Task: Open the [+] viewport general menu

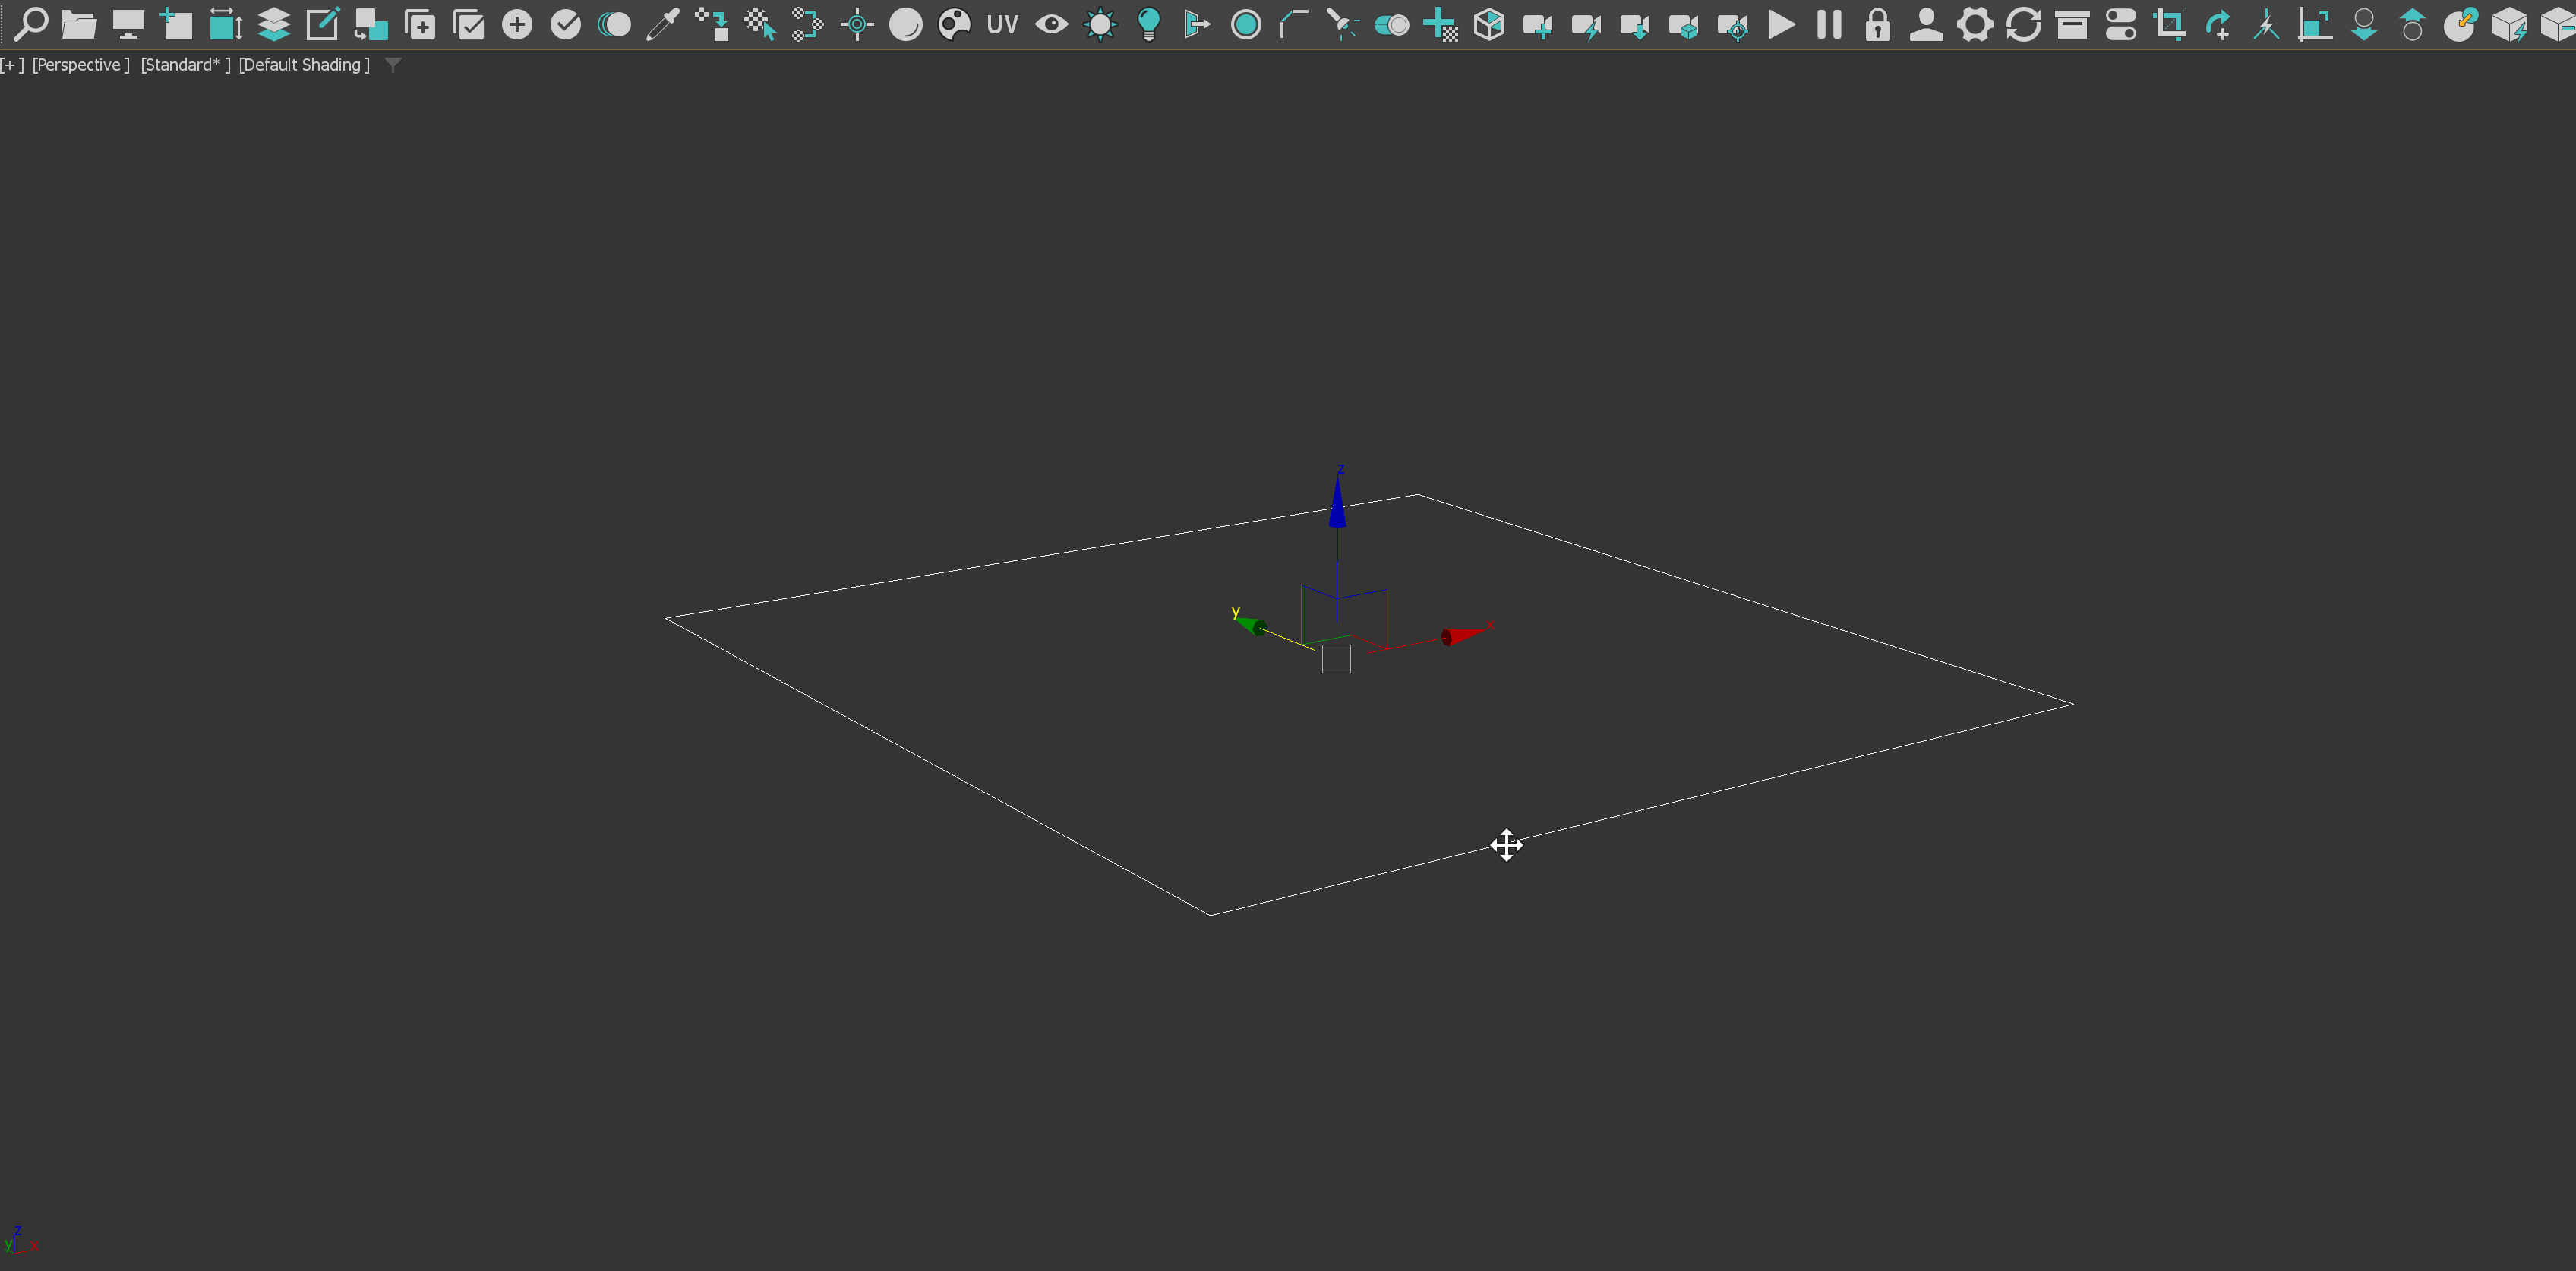Action: [x=12, y=65]
